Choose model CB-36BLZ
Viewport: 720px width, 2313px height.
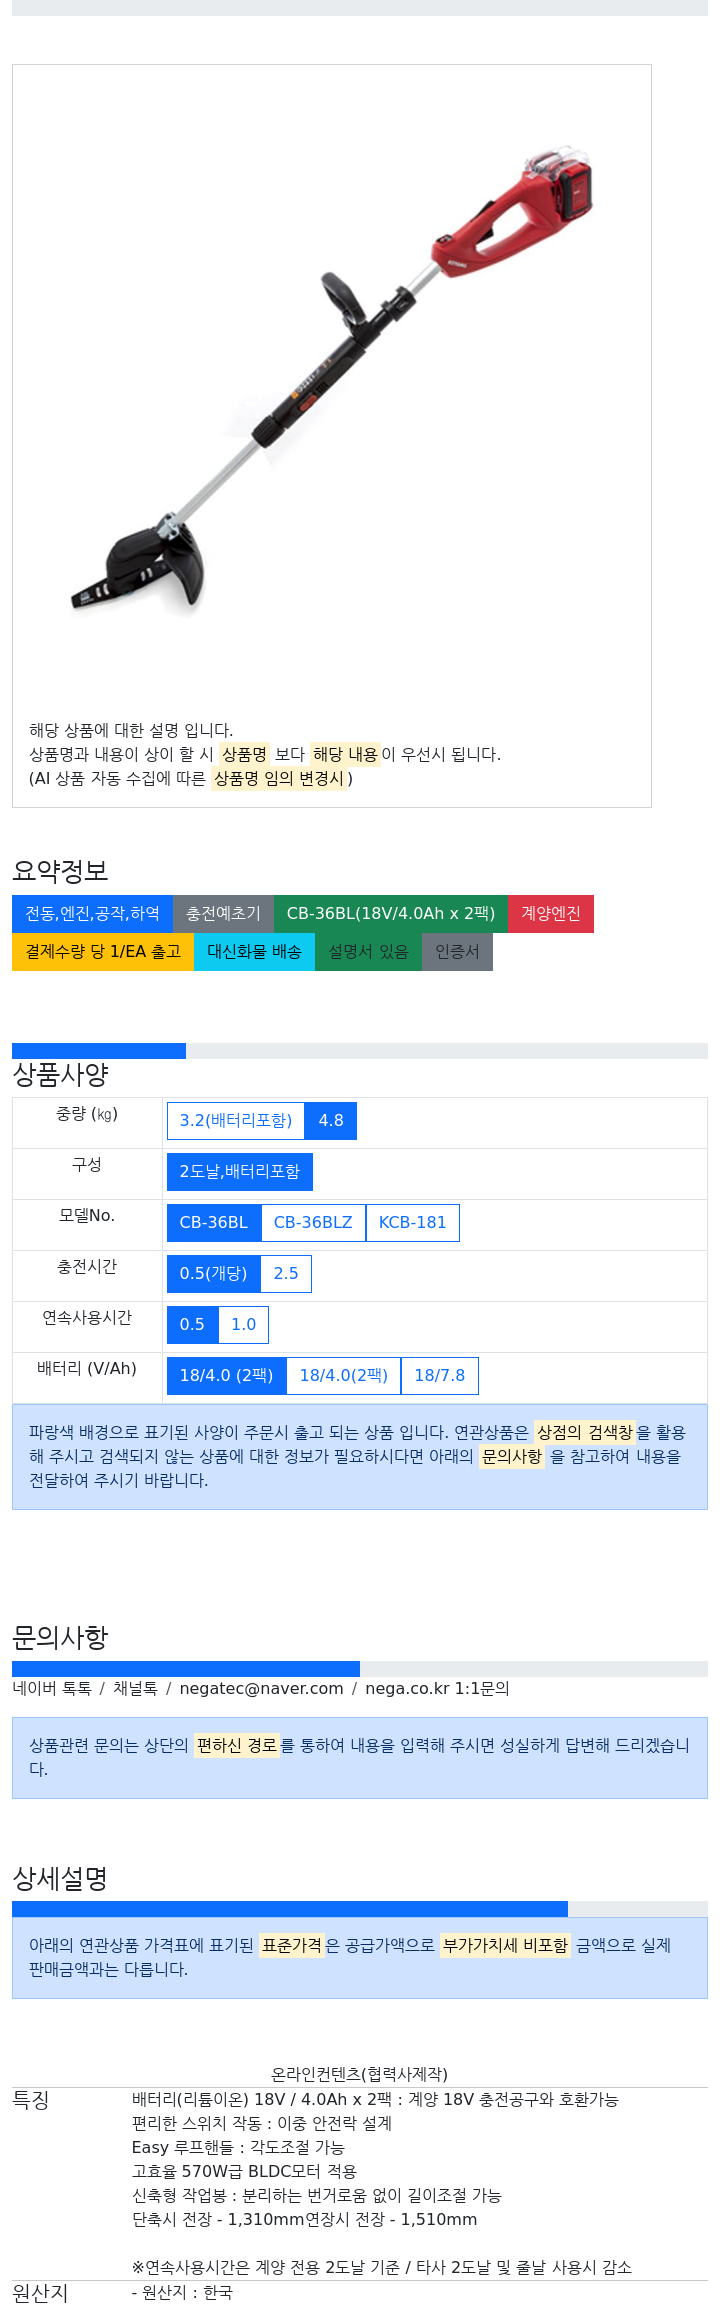[x=313, y=1222]
